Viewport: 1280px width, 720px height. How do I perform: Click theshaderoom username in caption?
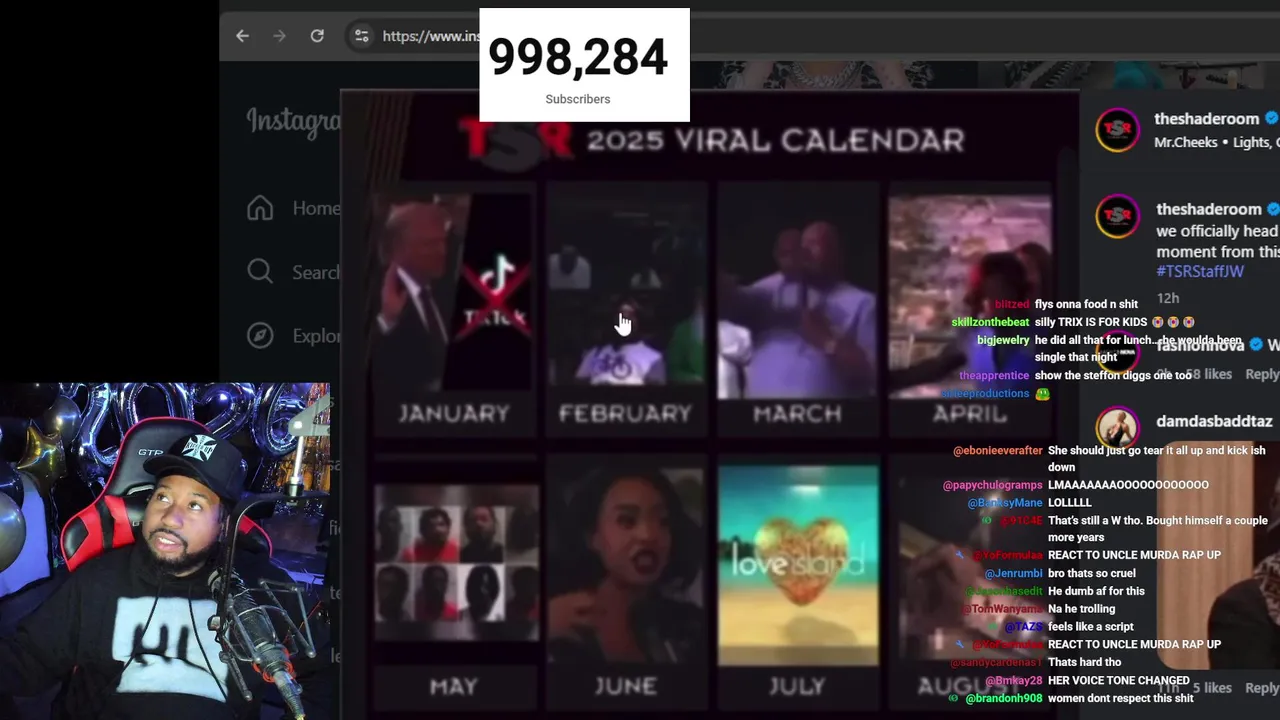tap(1208, 209)
